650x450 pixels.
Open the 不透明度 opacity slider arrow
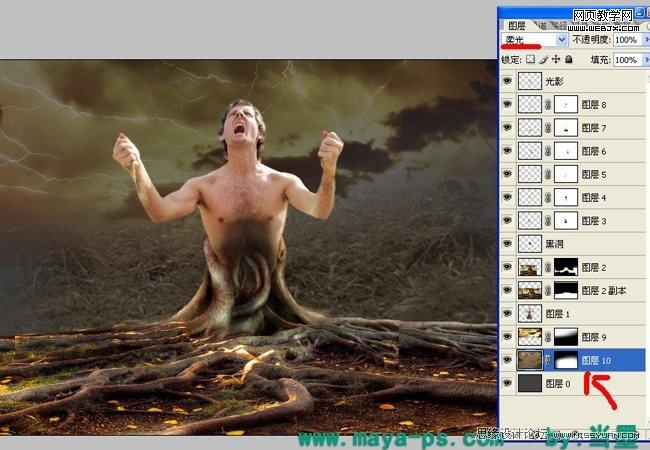[x=646, y=40]
